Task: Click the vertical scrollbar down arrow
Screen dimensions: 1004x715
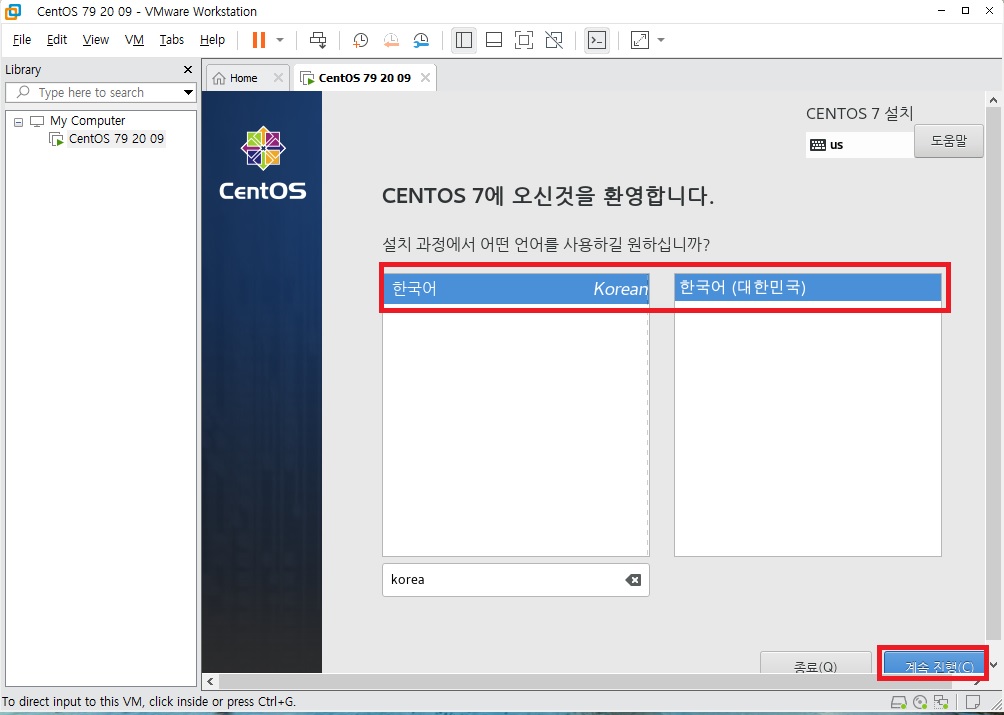Action: tap(993, 665)
